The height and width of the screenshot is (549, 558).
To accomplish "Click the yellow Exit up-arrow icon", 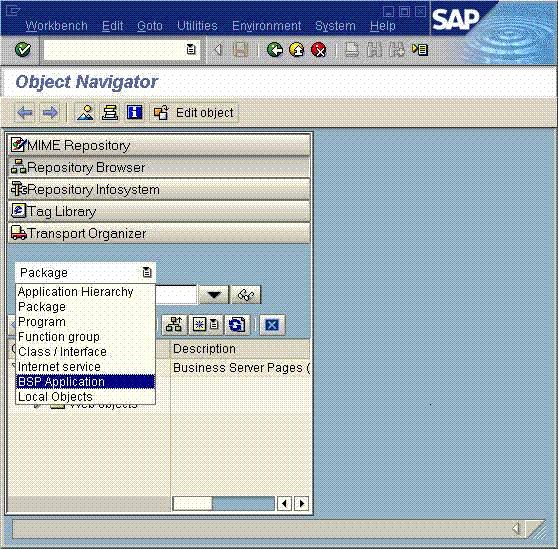I will [297, 50].
